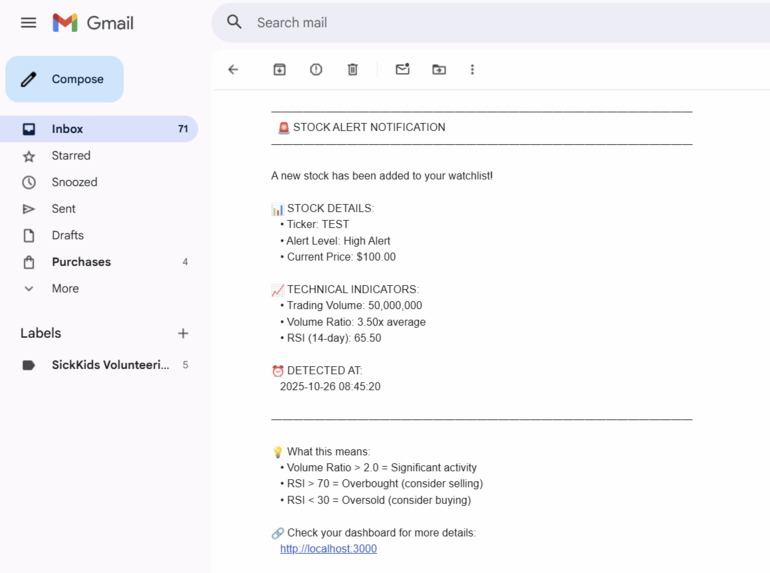Compose a new email
Image resolution: width=770 pixels, height=573 pixels.
point(64,79)
